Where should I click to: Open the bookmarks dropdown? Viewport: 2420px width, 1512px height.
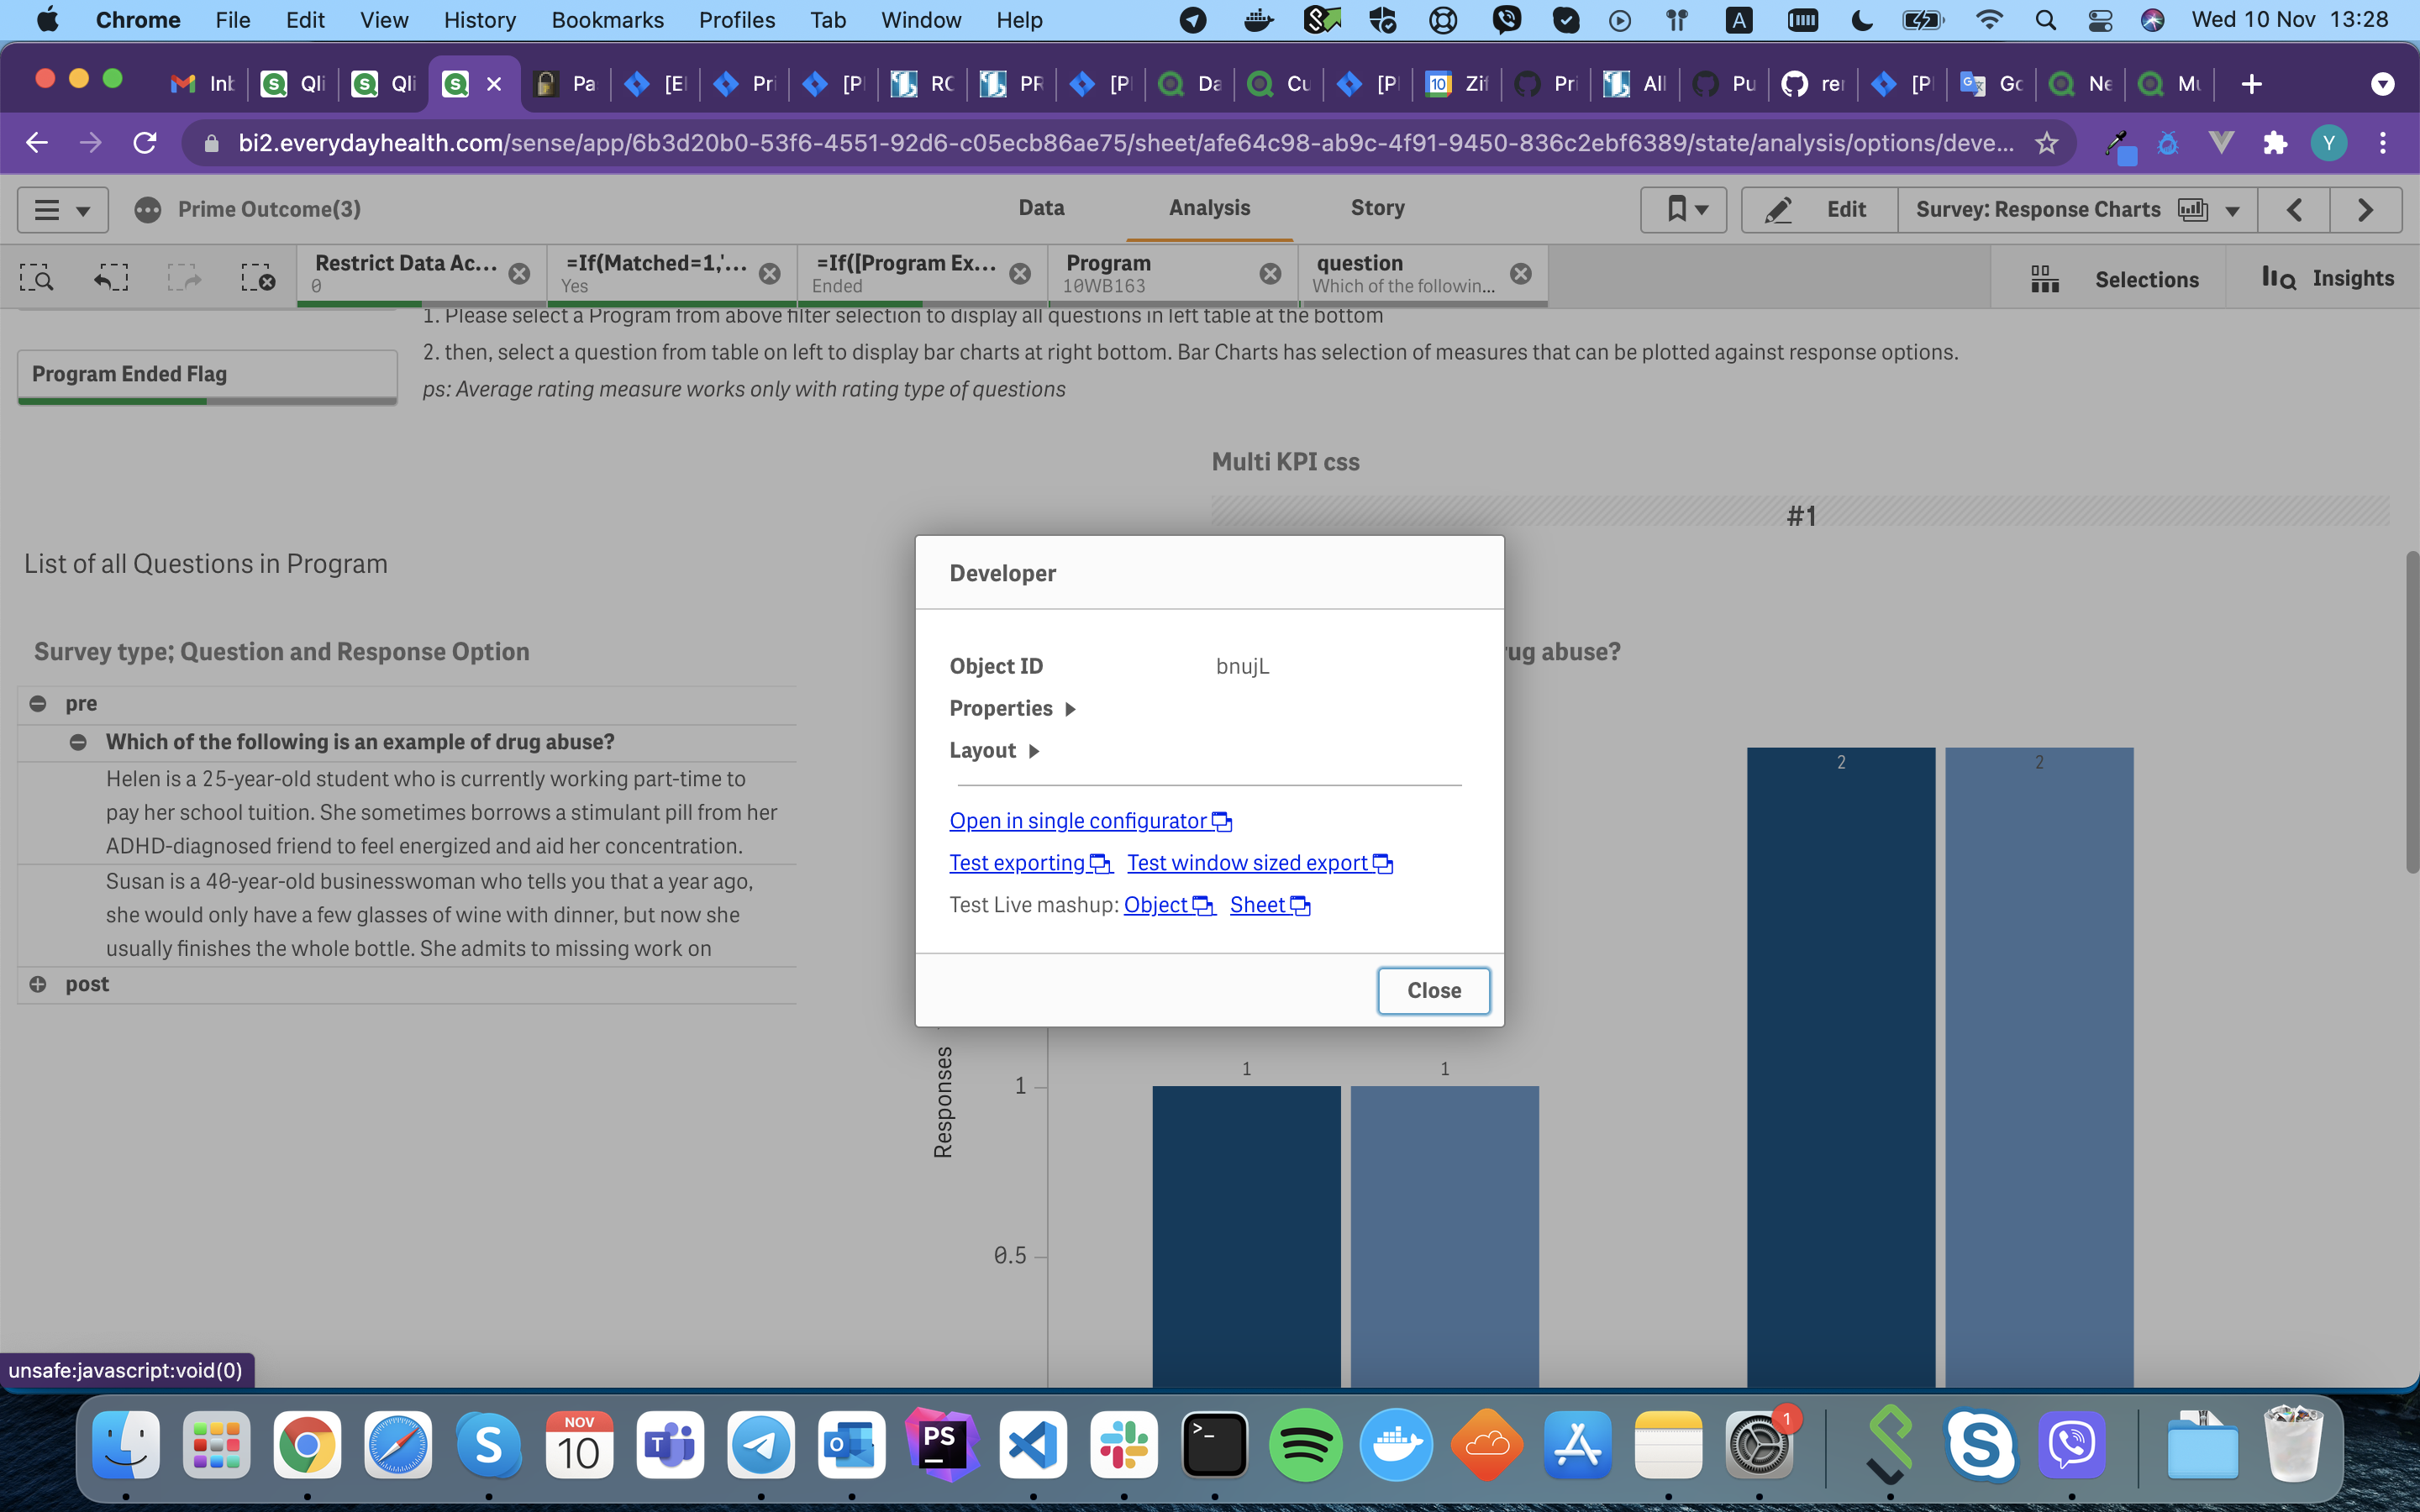click(1685, 210)
